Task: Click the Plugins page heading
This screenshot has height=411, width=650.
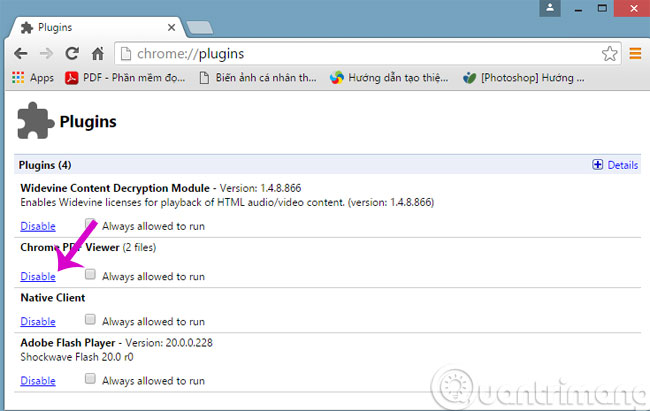Action: pos(88,122)
